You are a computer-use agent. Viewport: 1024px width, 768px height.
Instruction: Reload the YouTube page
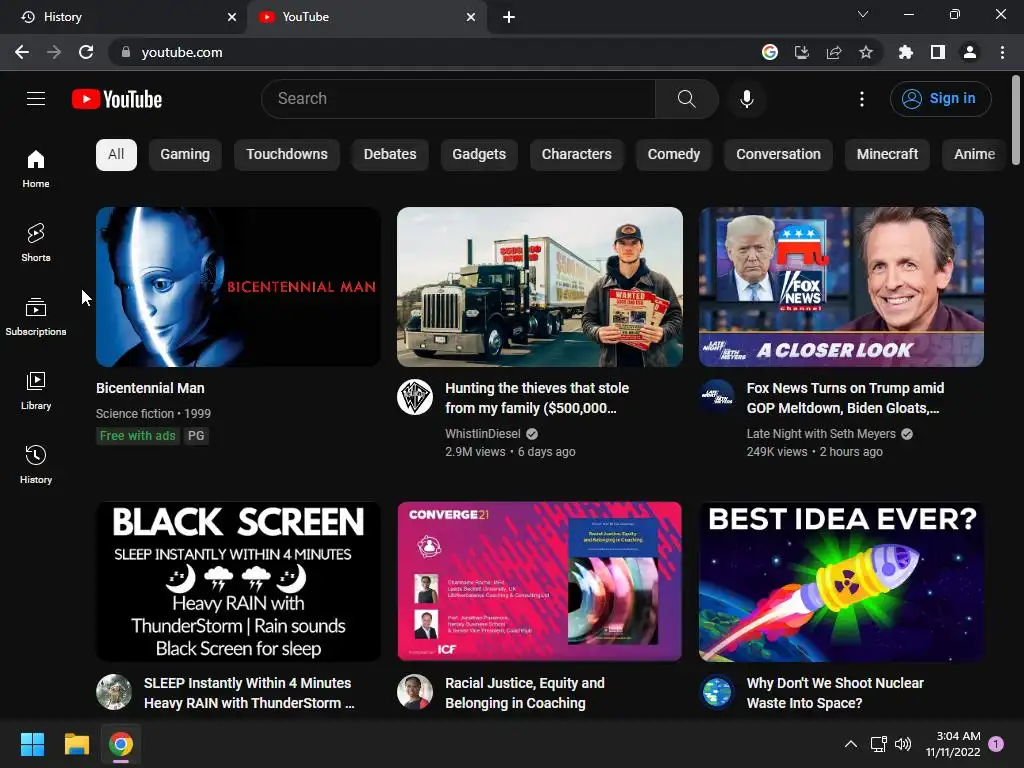click(86, 52)
